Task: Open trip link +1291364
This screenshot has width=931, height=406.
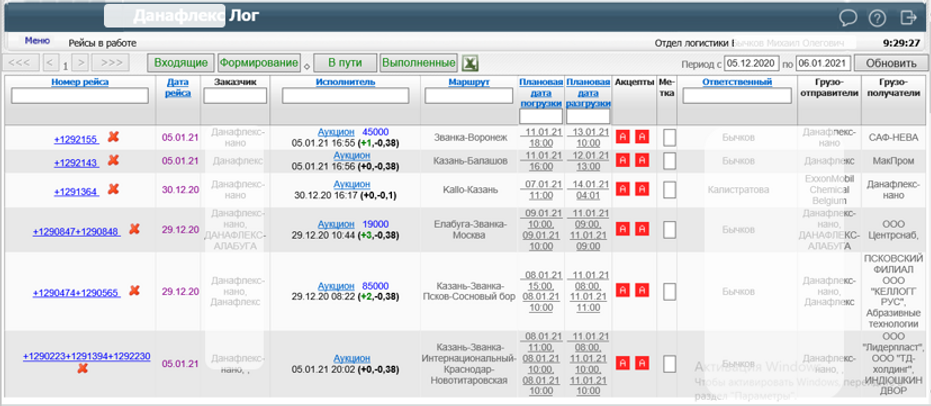Action: tap(76, 192)
